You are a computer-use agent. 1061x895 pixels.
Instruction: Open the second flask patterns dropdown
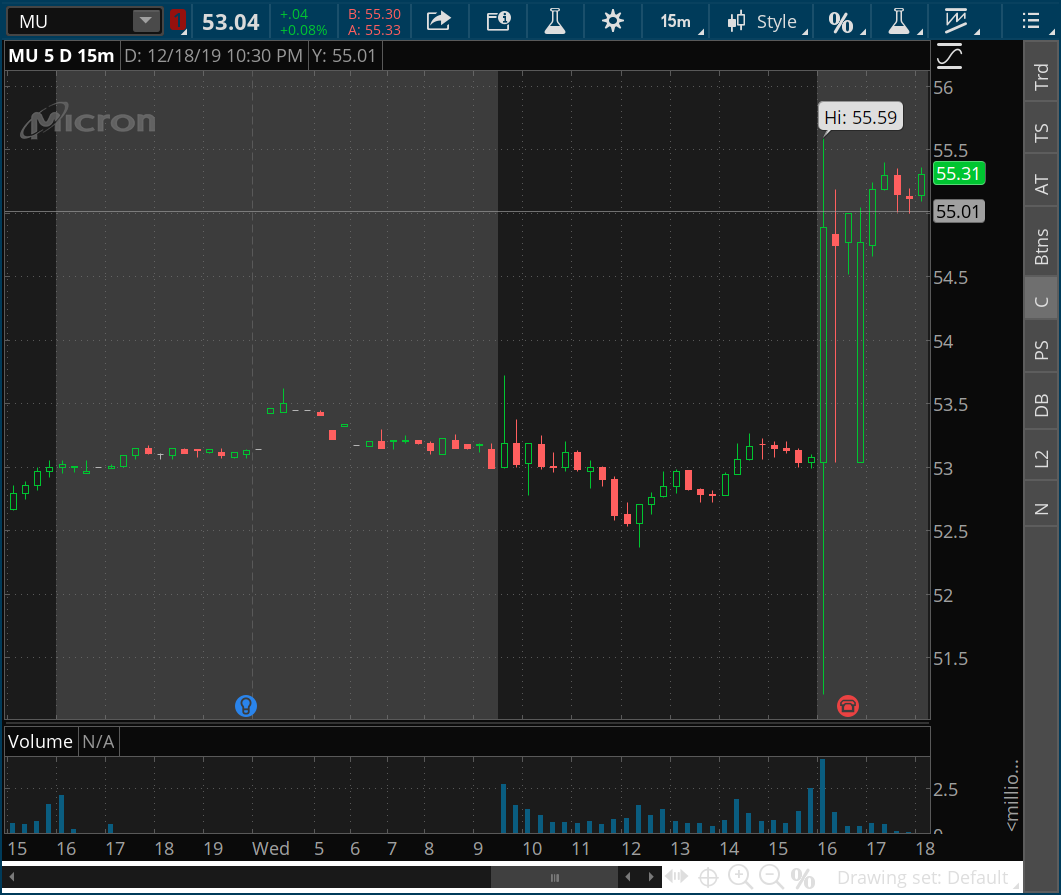903,22
